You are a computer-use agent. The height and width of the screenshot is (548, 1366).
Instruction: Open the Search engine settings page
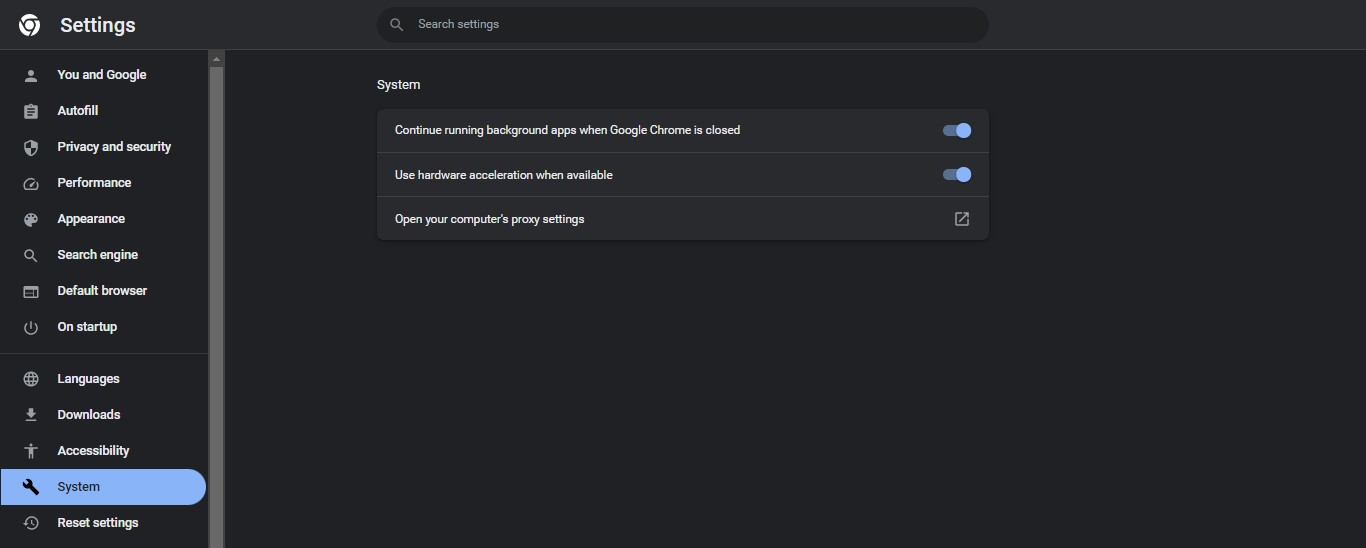click(97, 255)
